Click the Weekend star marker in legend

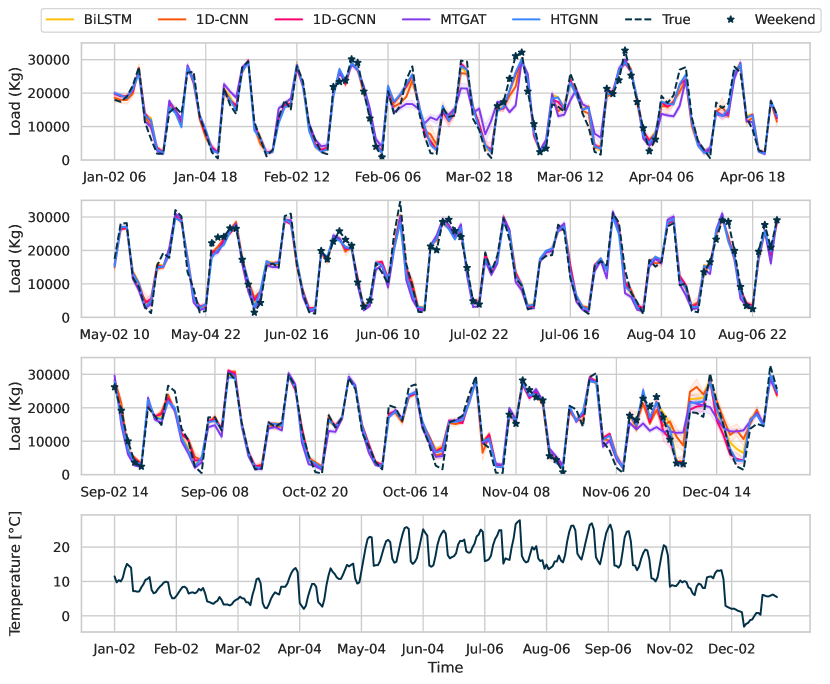pos(731,19)
